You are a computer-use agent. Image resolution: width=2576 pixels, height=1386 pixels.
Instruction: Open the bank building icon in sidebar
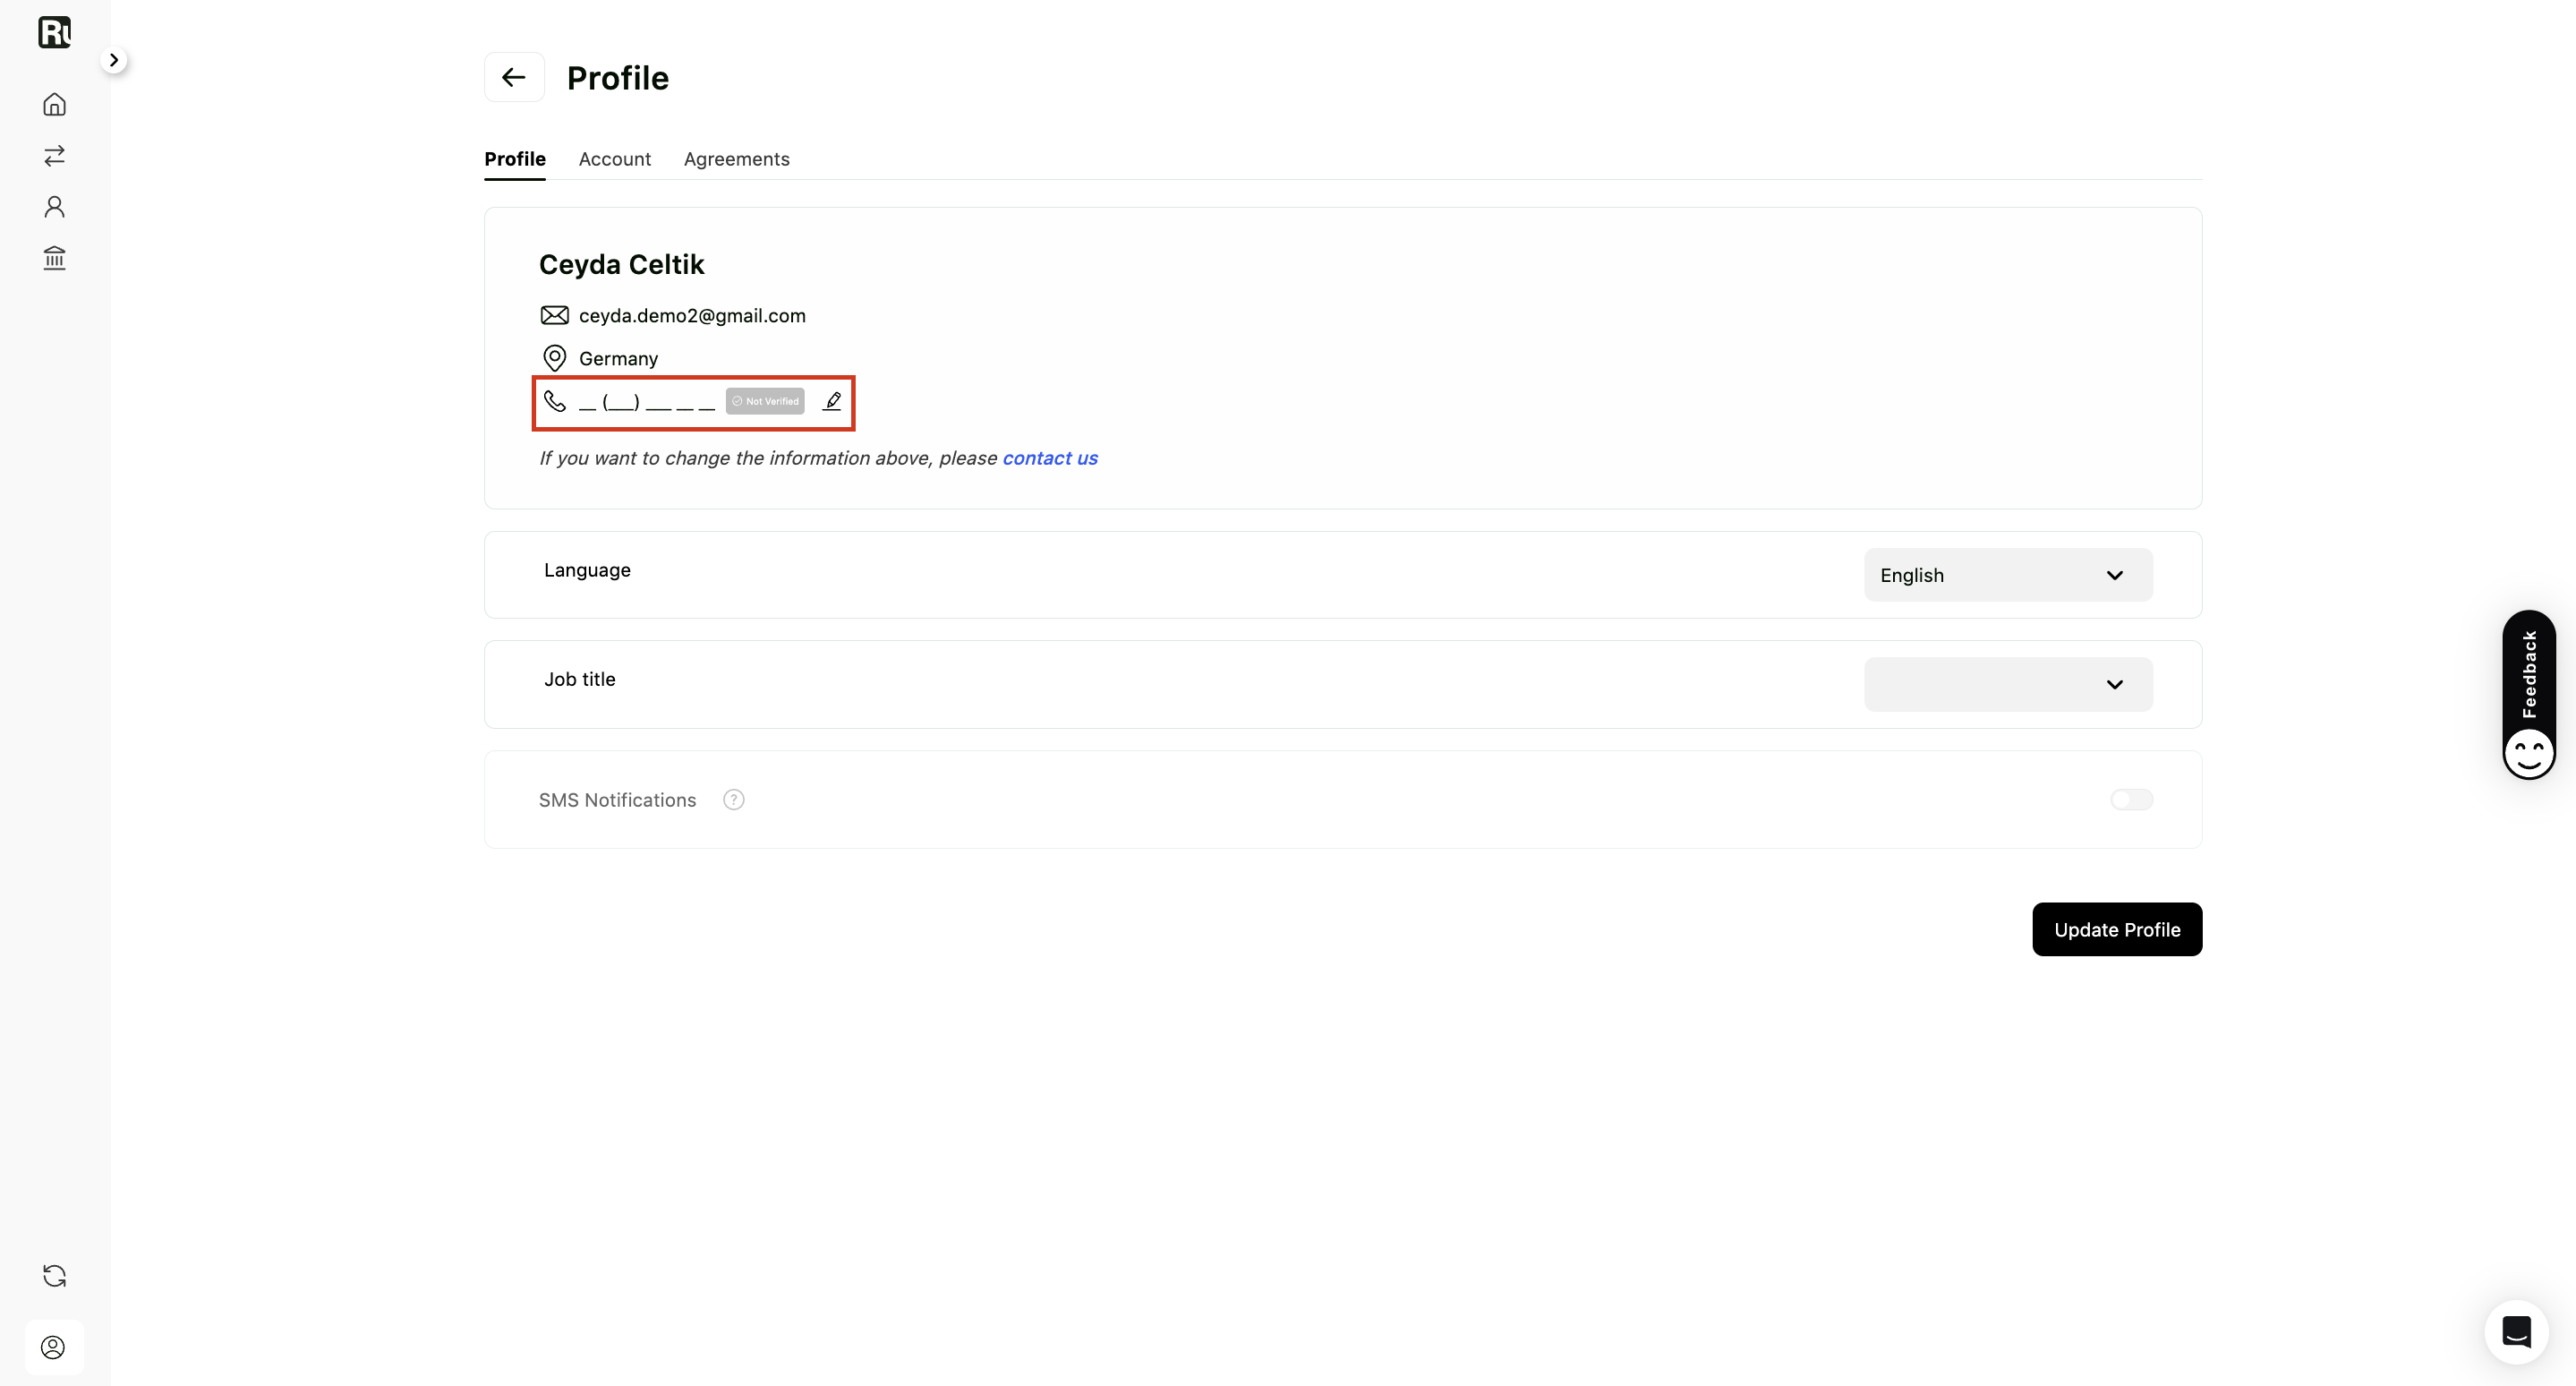click(54, 258)
